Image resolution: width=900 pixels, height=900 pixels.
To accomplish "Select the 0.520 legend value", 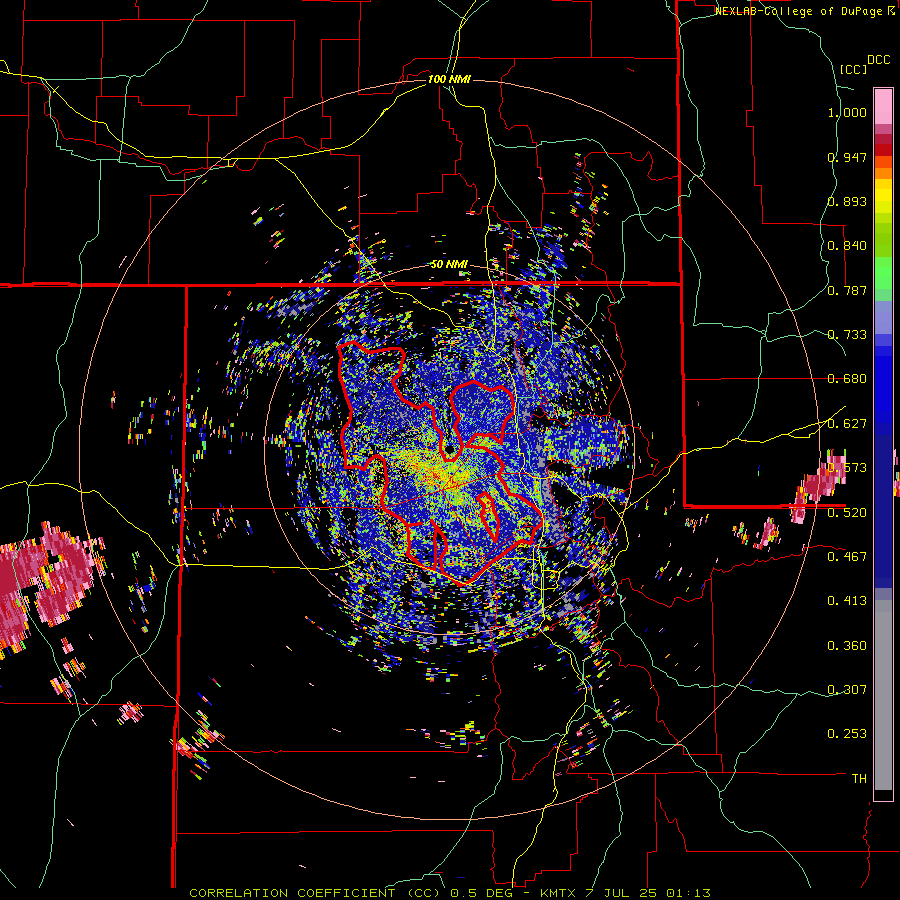I will [x=847, y=513].
